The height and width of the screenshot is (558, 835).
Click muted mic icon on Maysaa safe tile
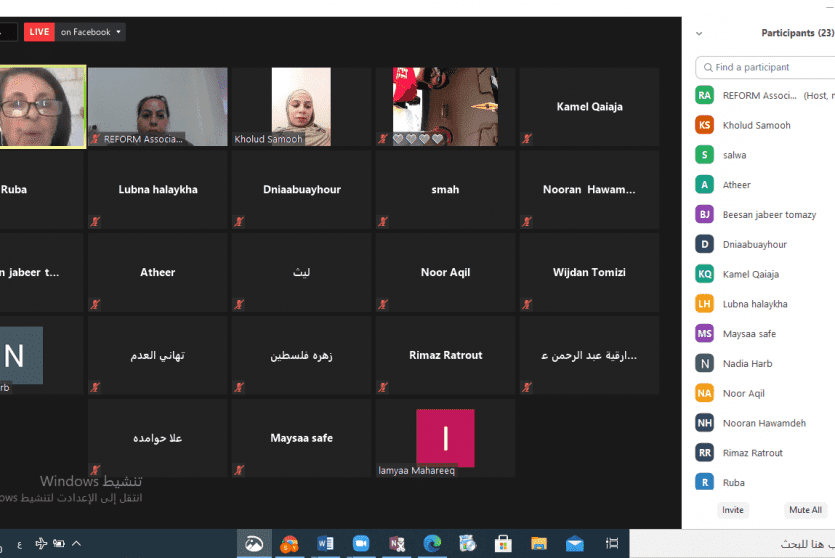[239, 469]
